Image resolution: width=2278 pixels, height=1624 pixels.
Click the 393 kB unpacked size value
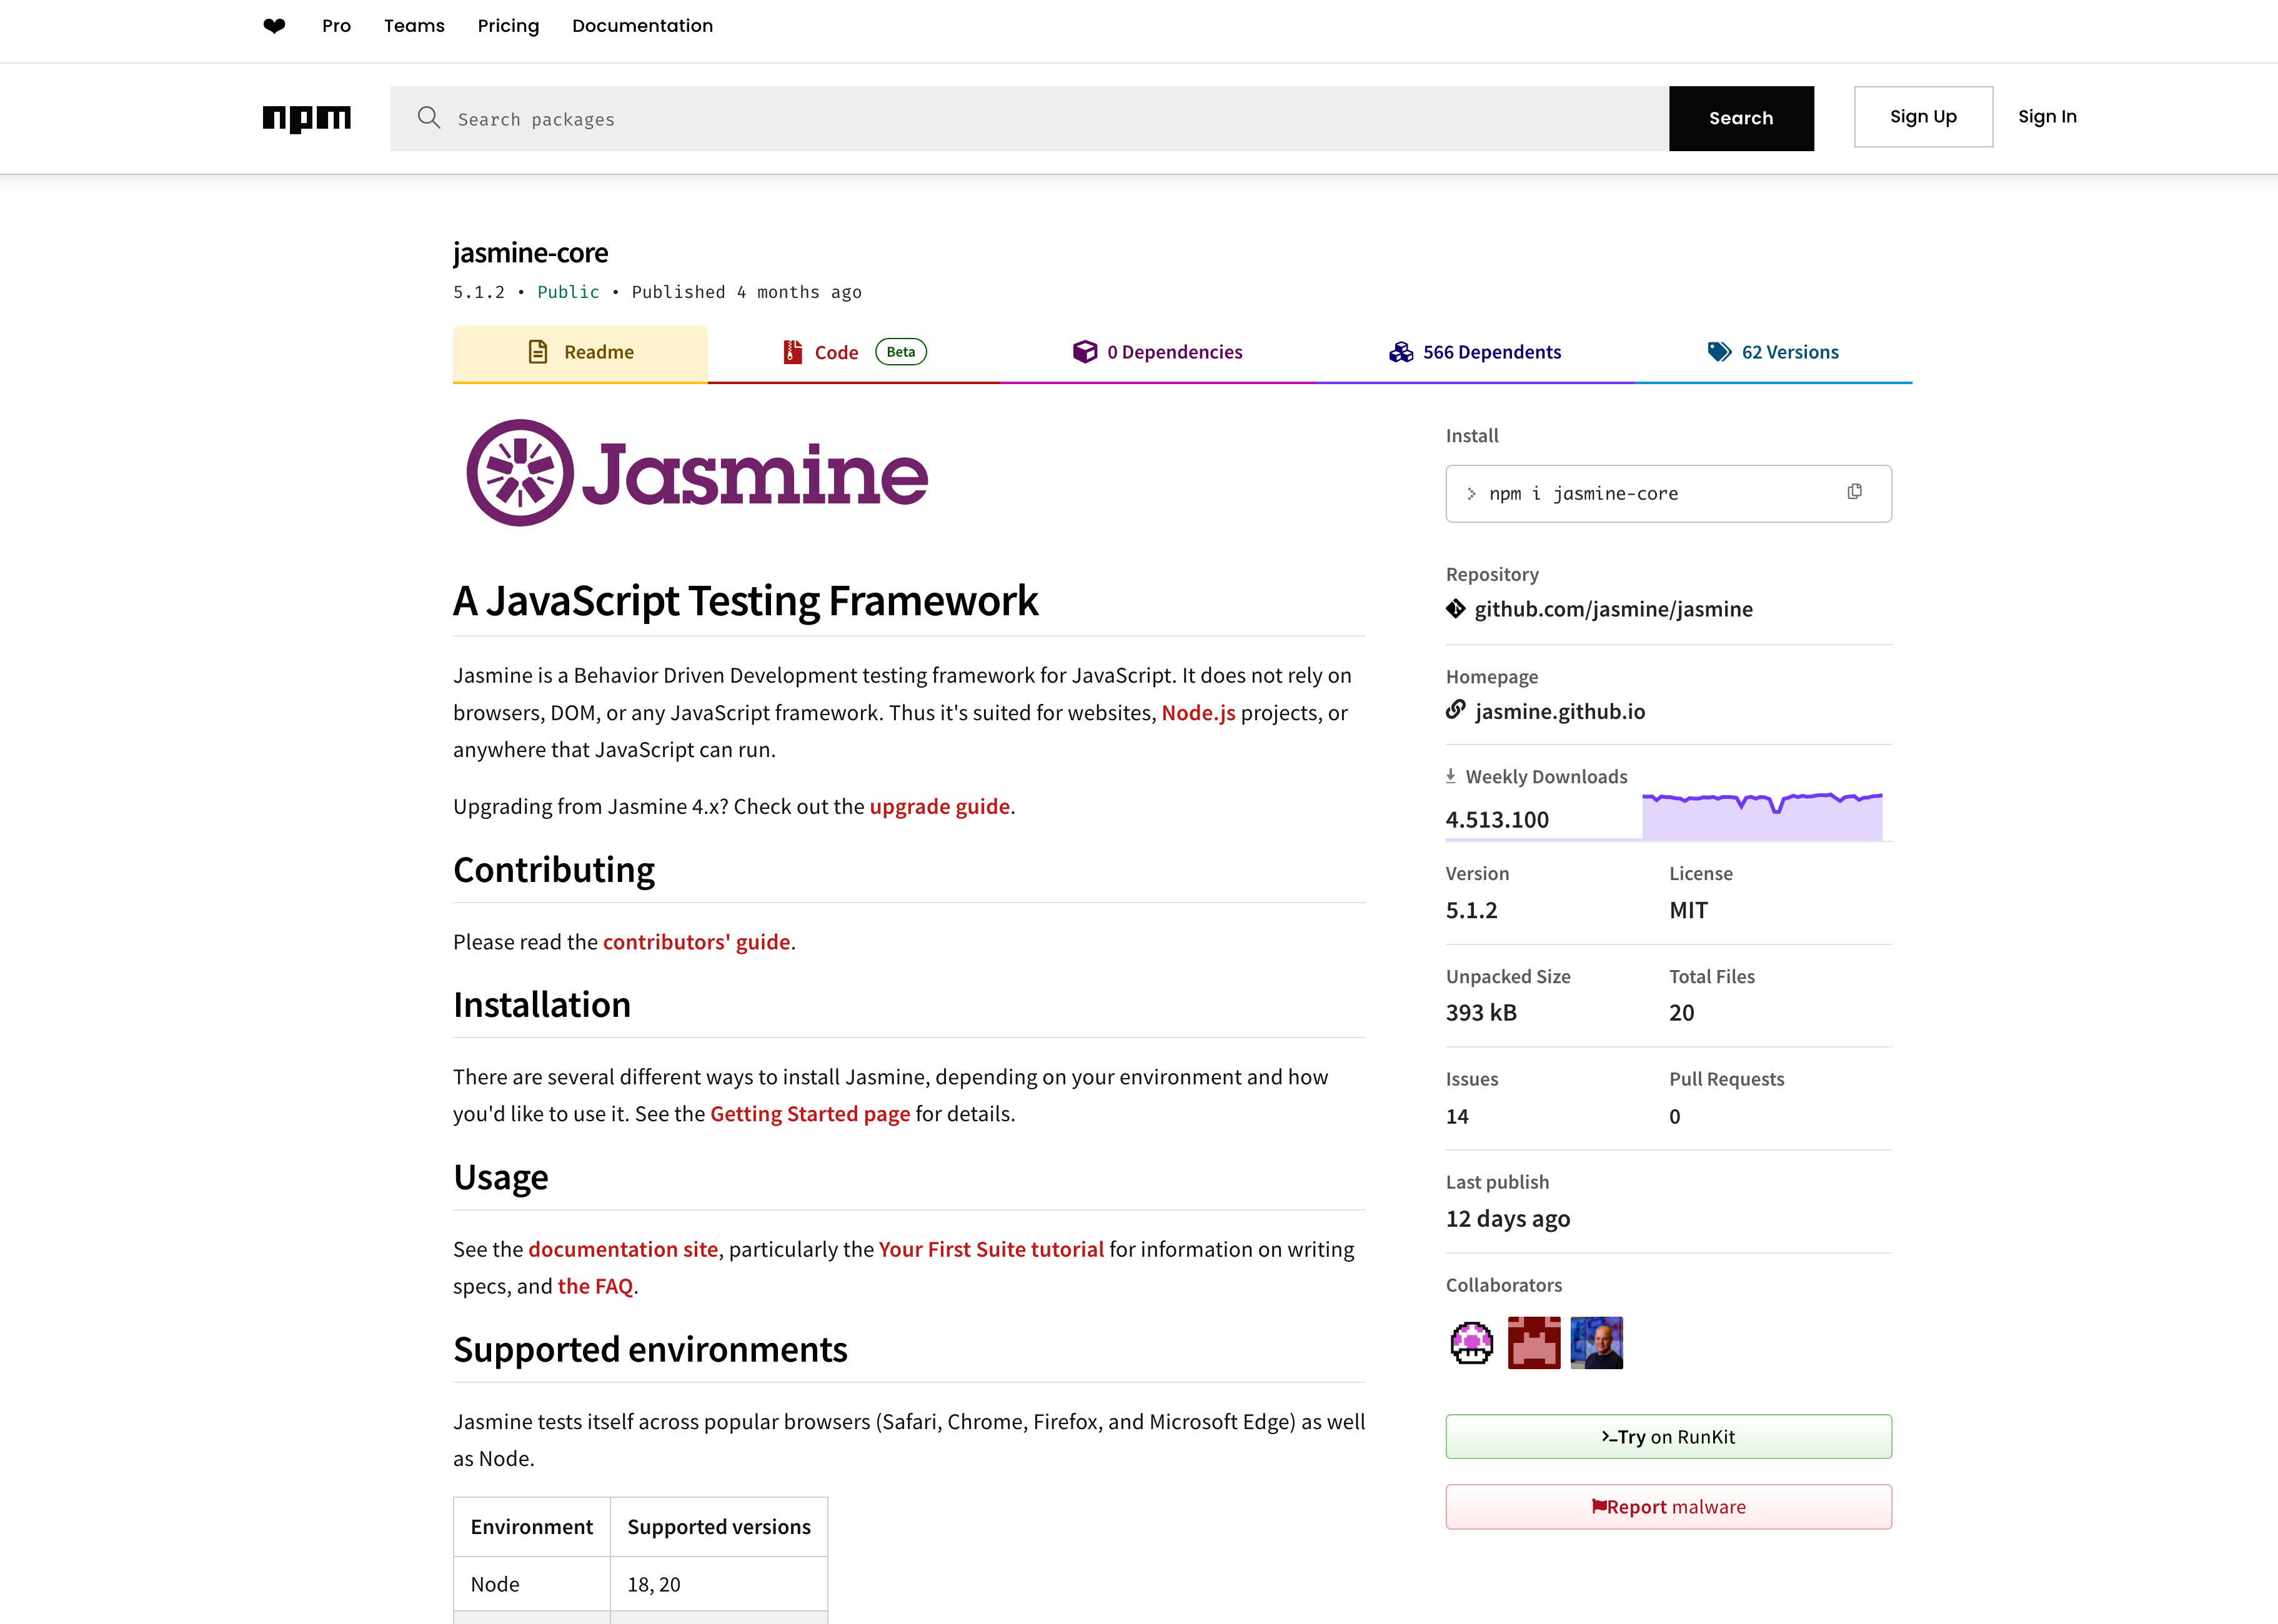(1481, 1013)
